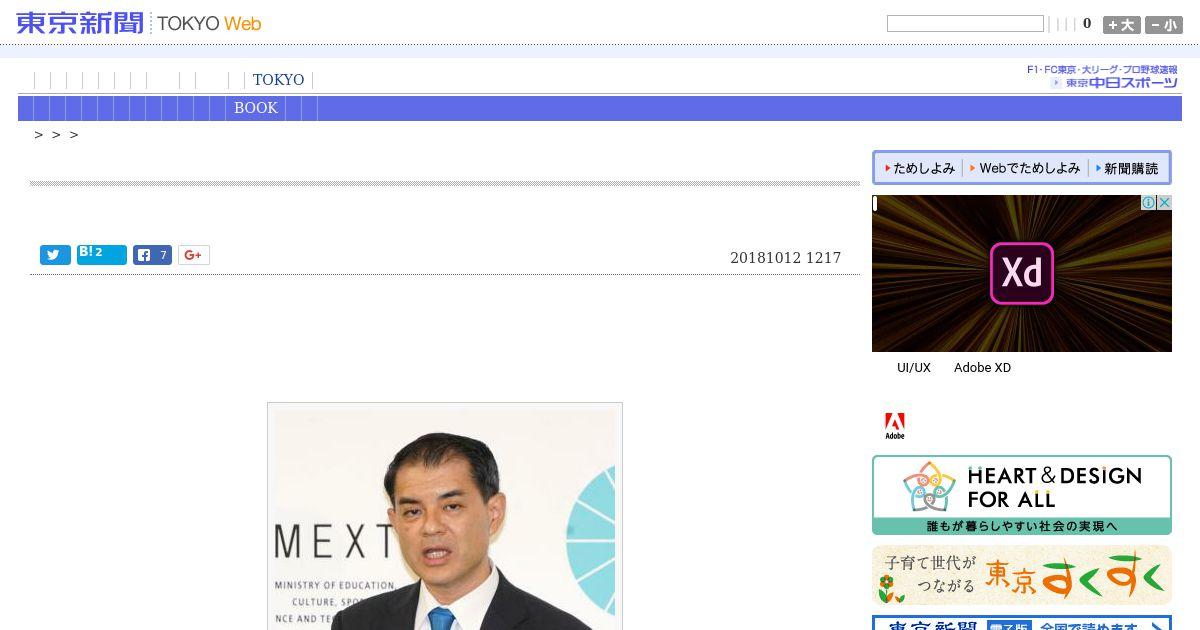Open 東京すくすく parenting banner
This screenshot has height=630, width=1200.
(1022, 575)
